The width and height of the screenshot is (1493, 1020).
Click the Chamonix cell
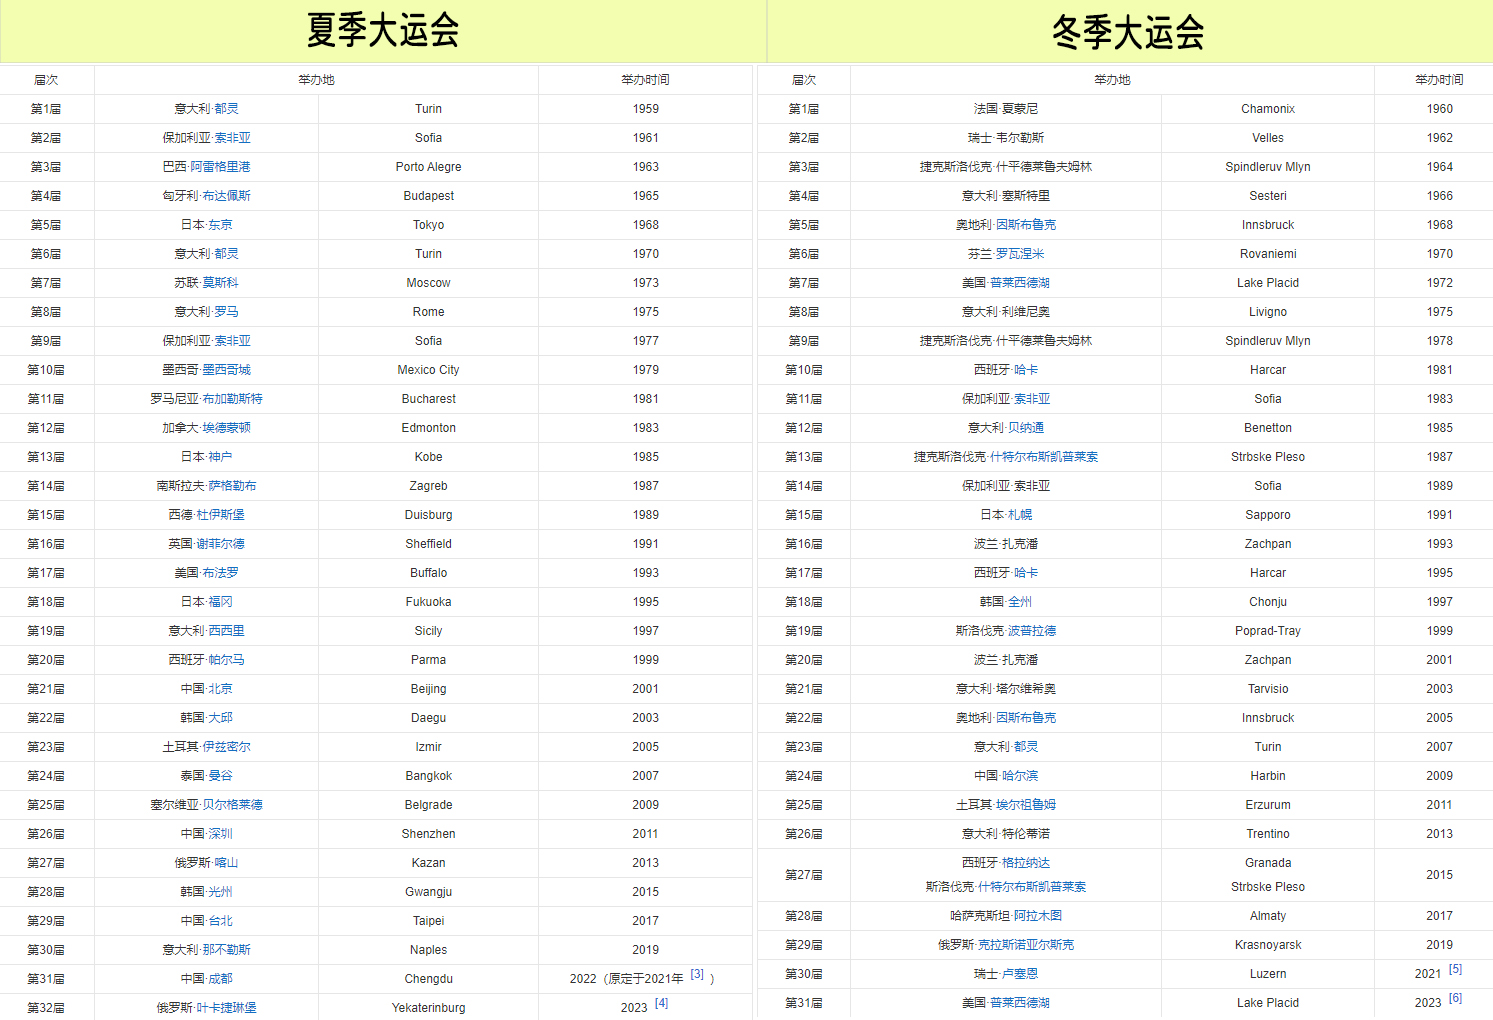(1268, 109)
